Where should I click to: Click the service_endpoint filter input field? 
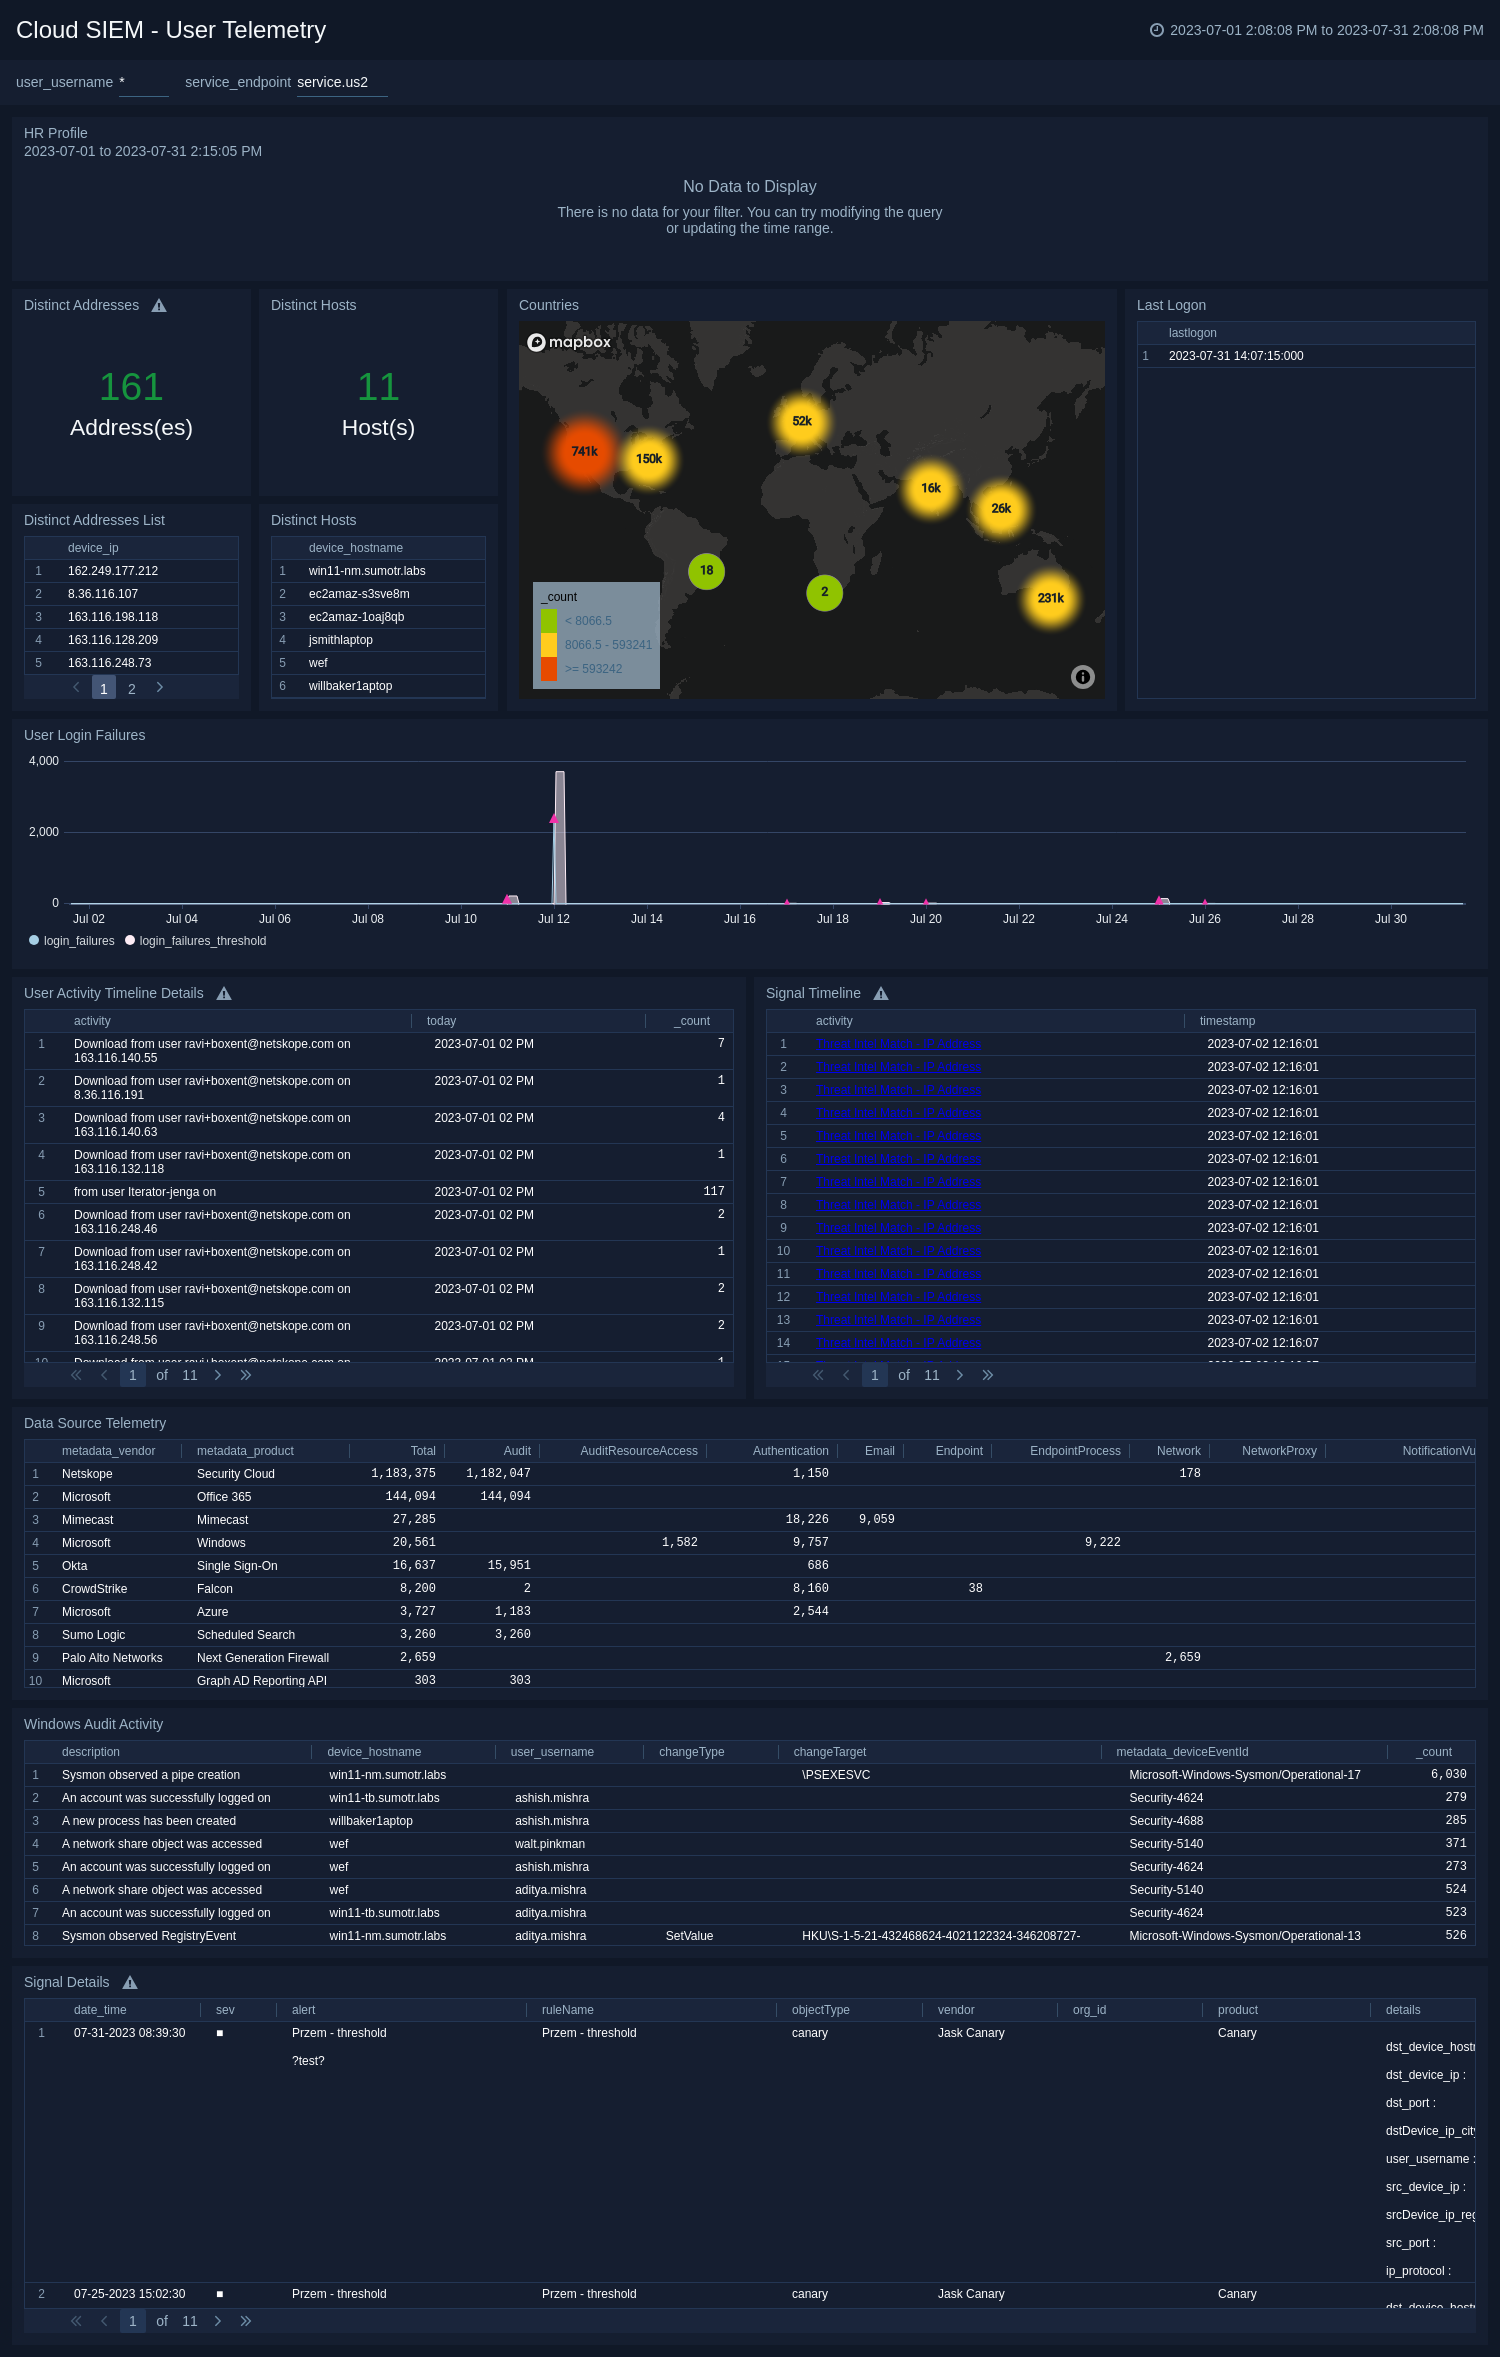coord(341,83)
